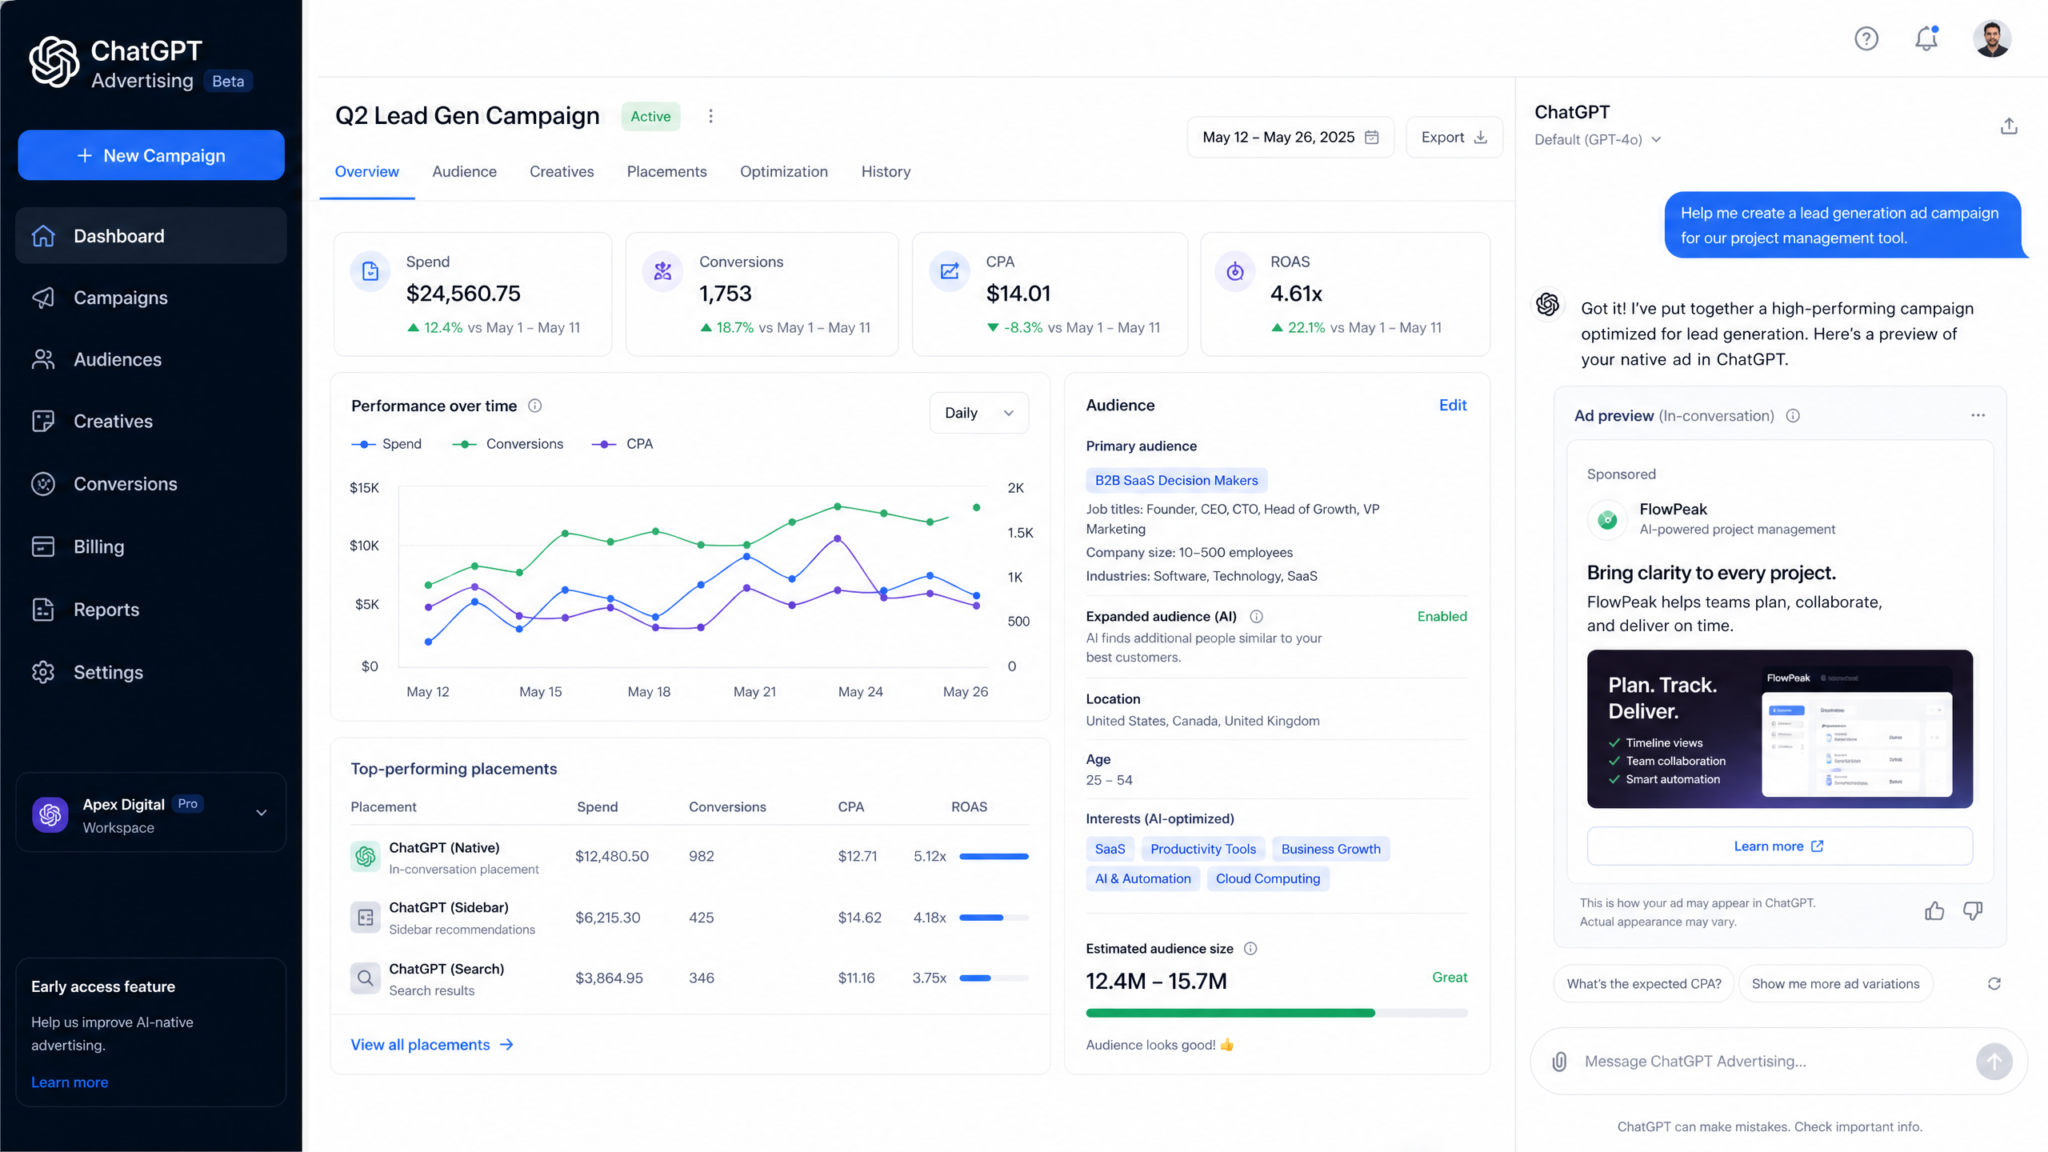The width and height of the screenshot is (2048, 1152).
Task: Switch to the Placements tab
Action: pyautogui.click(x=666, y=172)
